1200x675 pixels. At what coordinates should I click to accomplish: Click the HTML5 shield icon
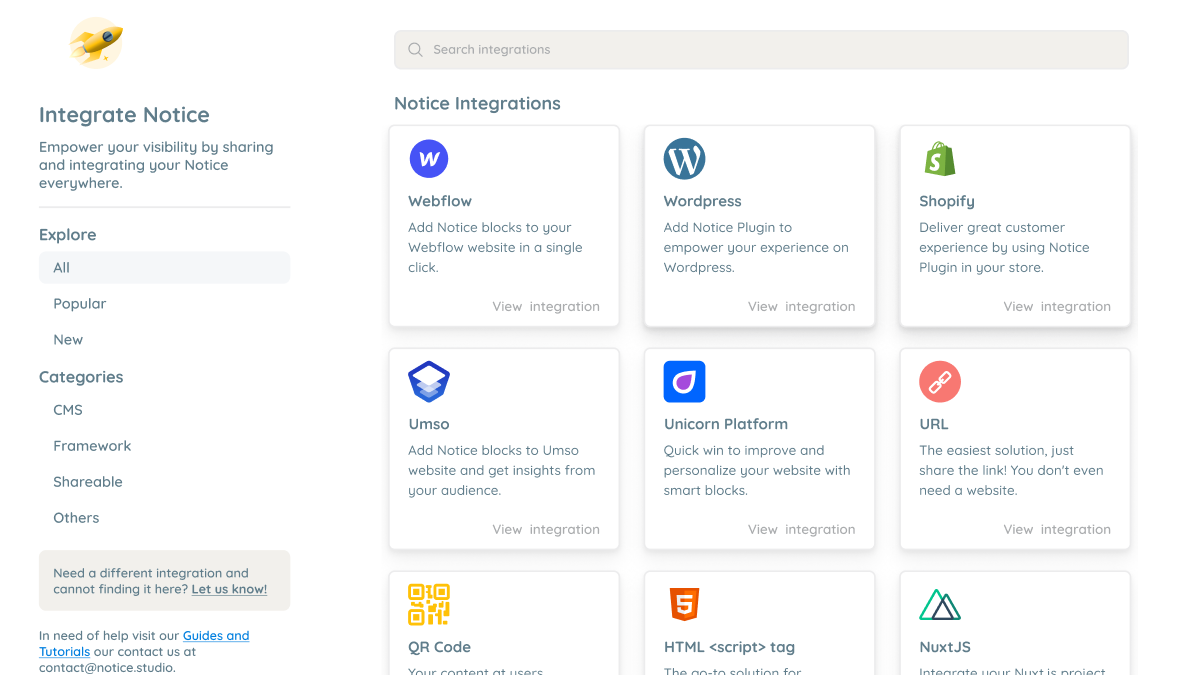point(685,605)
